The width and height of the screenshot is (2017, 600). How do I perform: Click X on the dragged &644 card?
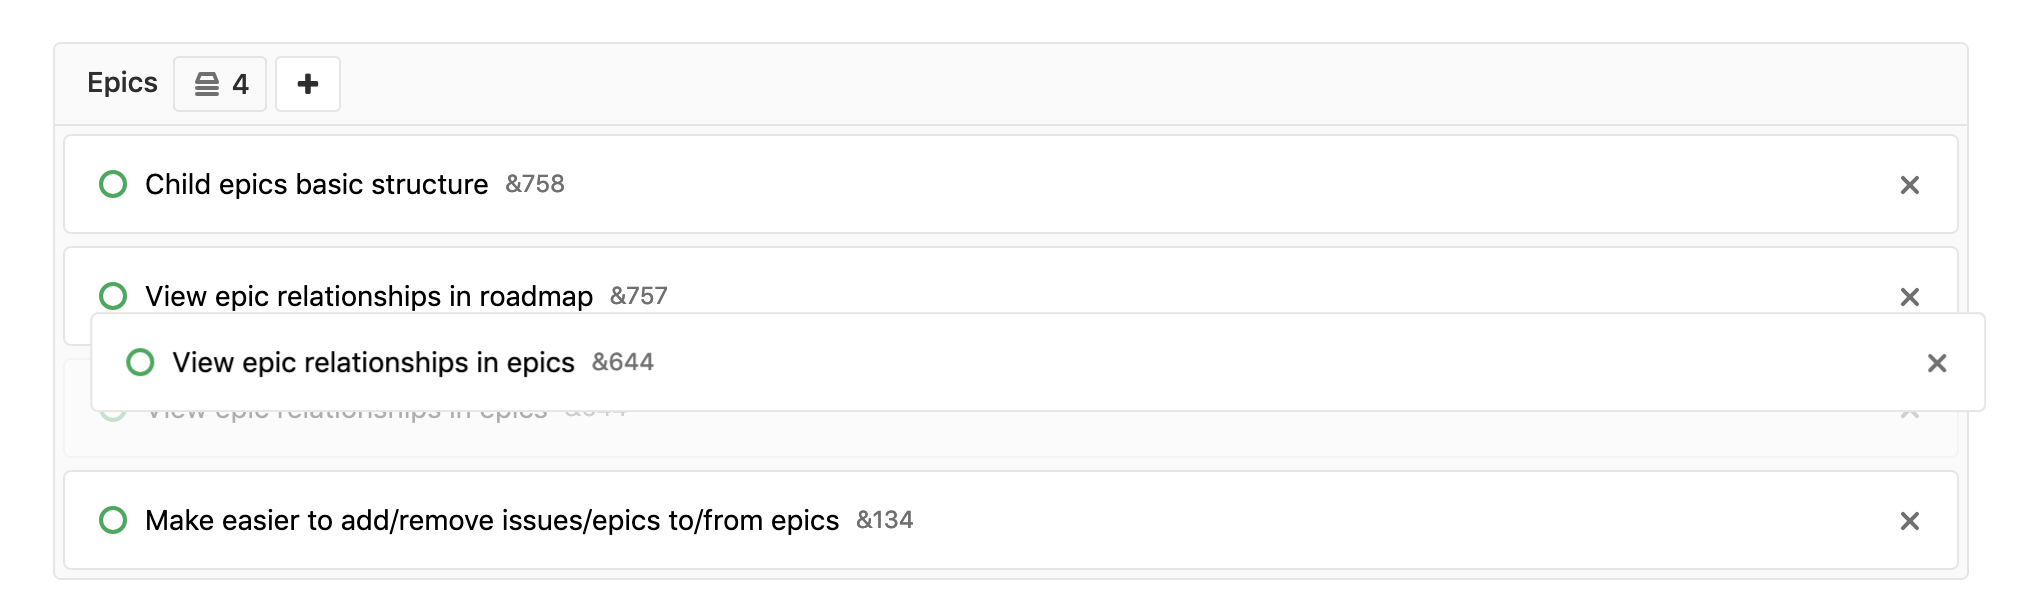click(x=1939, y=364)
